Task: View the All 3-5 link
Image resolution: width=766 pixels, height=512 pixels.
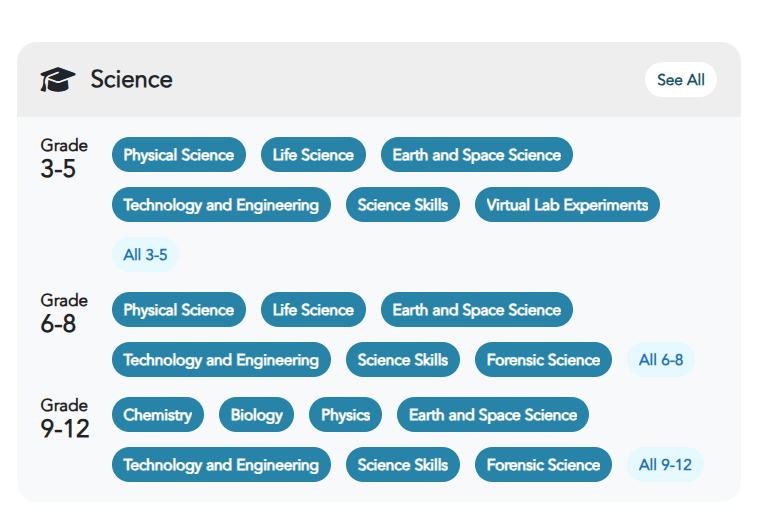Action: [145, 255]
